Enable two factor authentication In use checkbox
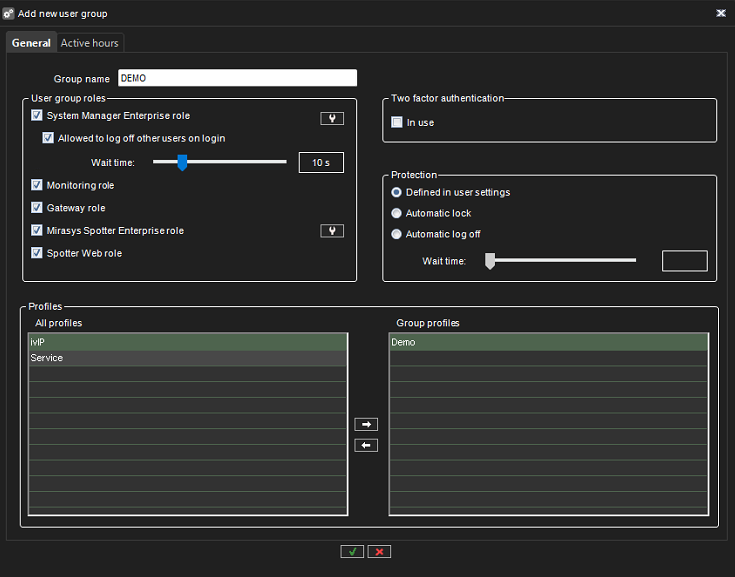 tap(397, 123)
